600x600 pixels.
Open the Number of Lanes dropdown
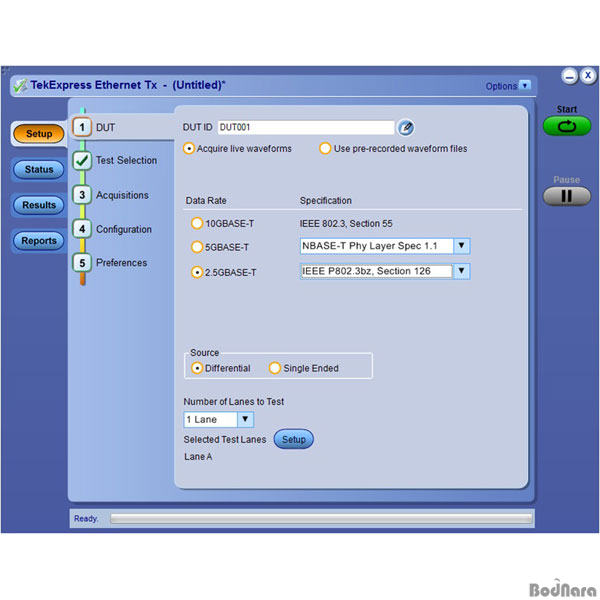tap(245, 419)
